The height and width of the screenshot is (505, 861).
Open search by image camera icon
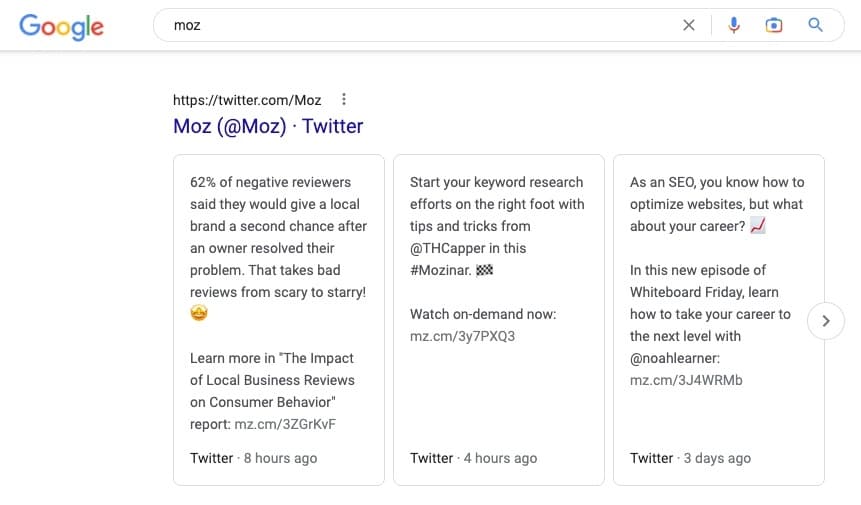[x=773, y=26]
